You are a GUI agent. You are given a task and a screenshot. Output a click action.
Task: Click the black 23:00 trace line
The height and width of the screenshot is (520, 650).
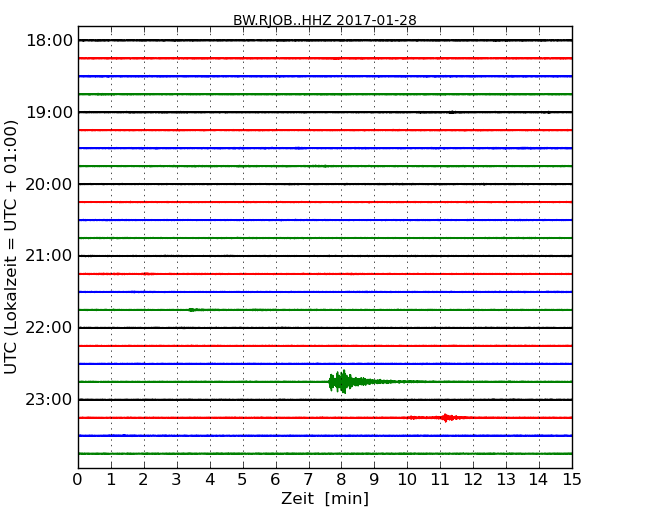pos(325,400)
